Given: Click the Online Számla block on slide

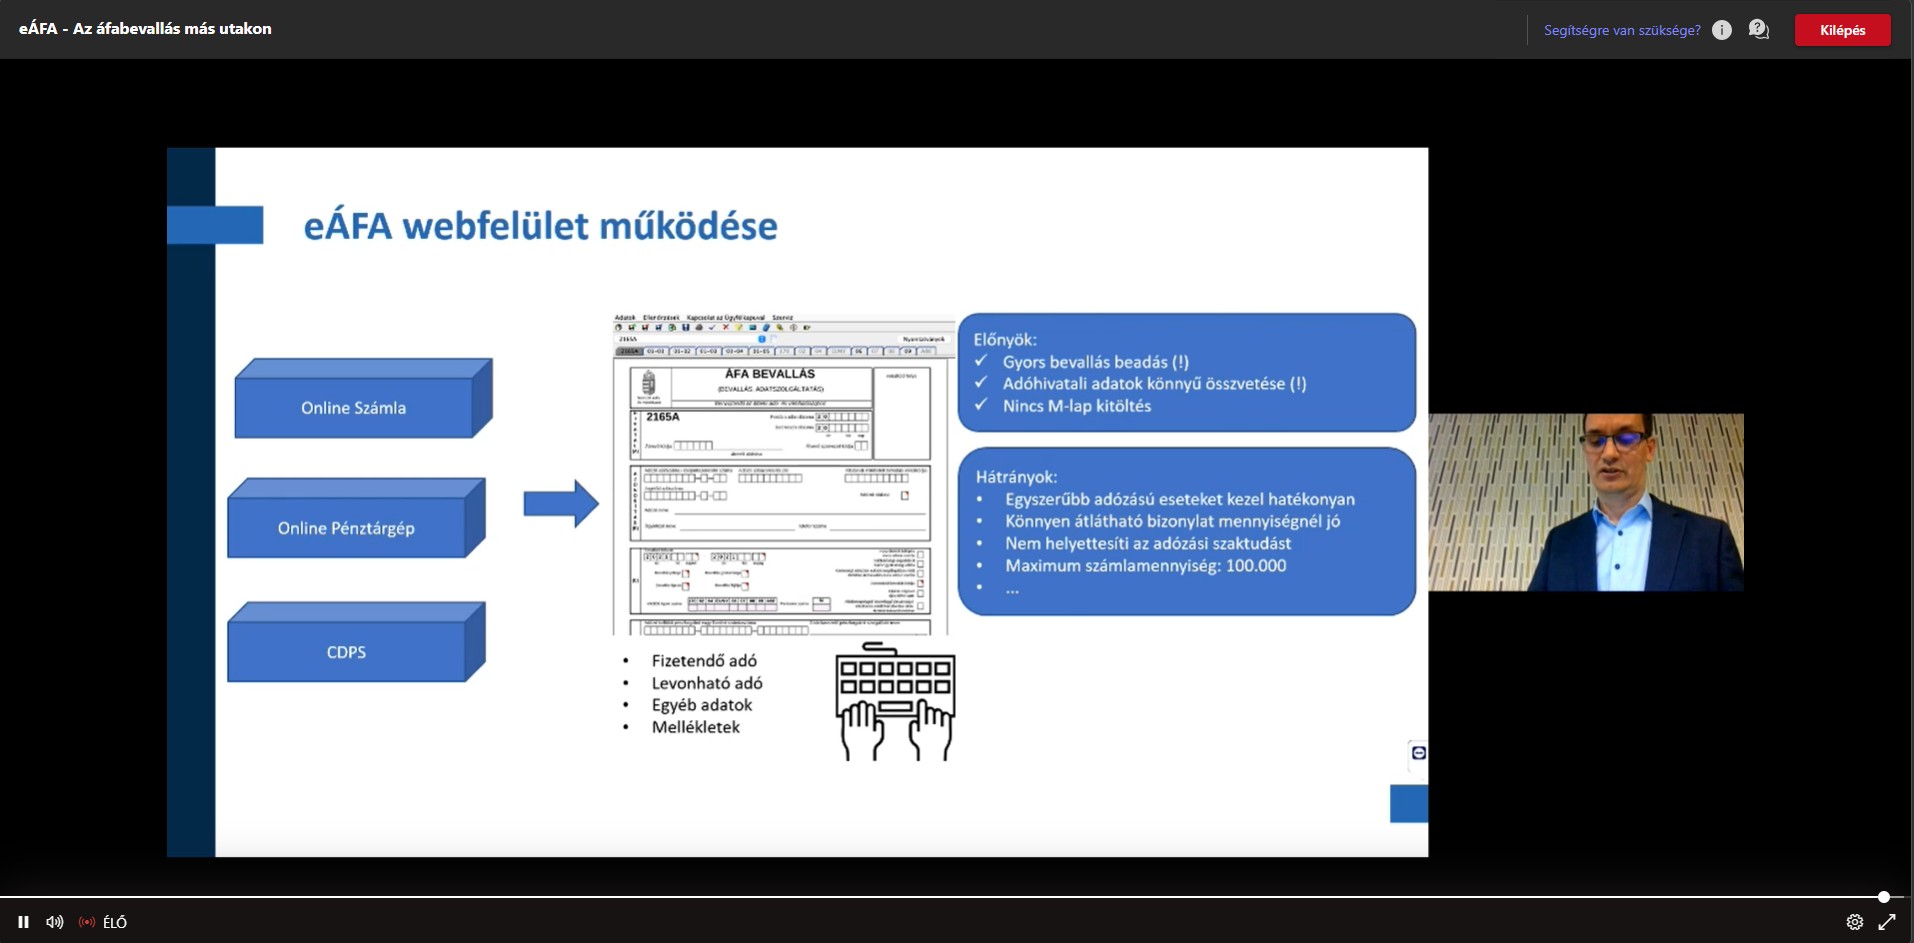Looking at the screenshot, I should click(x=354, y=407).
